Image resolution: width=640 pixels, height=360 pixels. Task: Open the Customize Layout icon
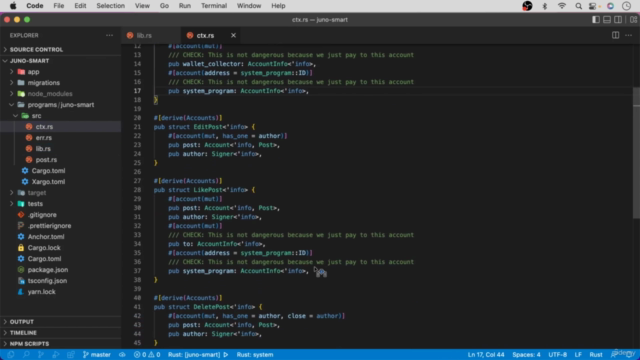[633, 20]
